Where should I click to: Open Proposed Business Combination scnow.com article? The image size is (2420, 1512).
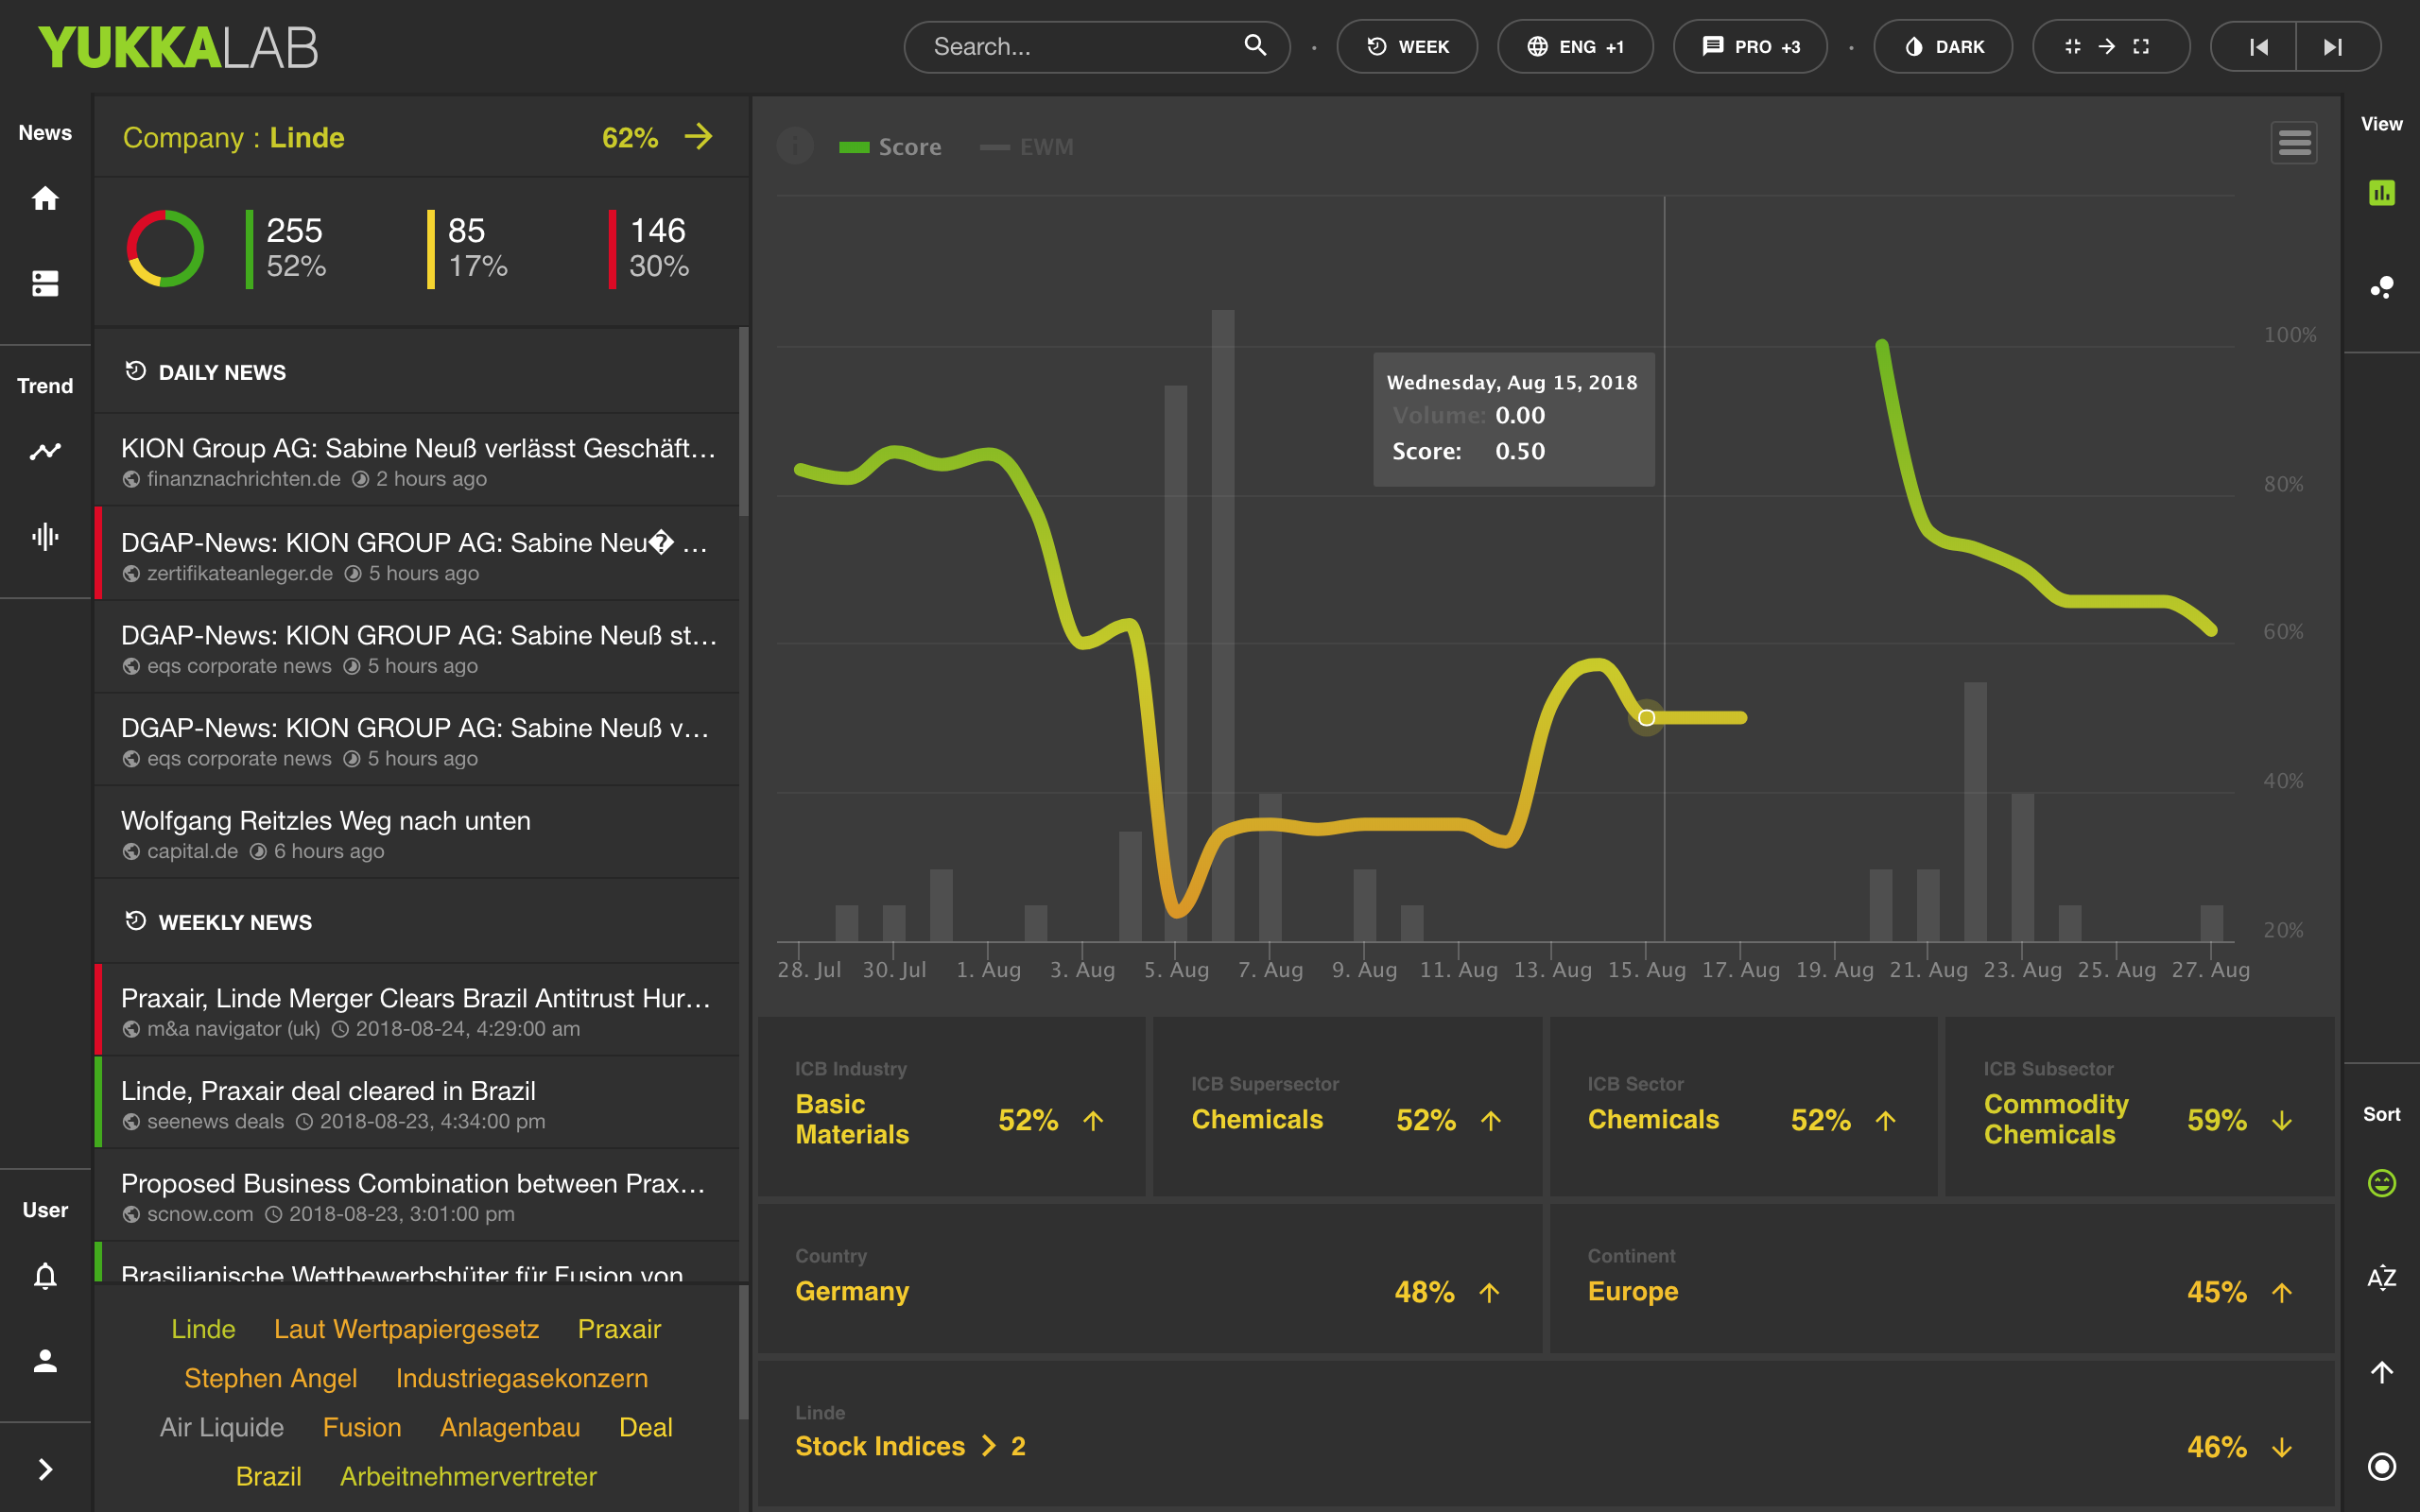coord(418,1196)
